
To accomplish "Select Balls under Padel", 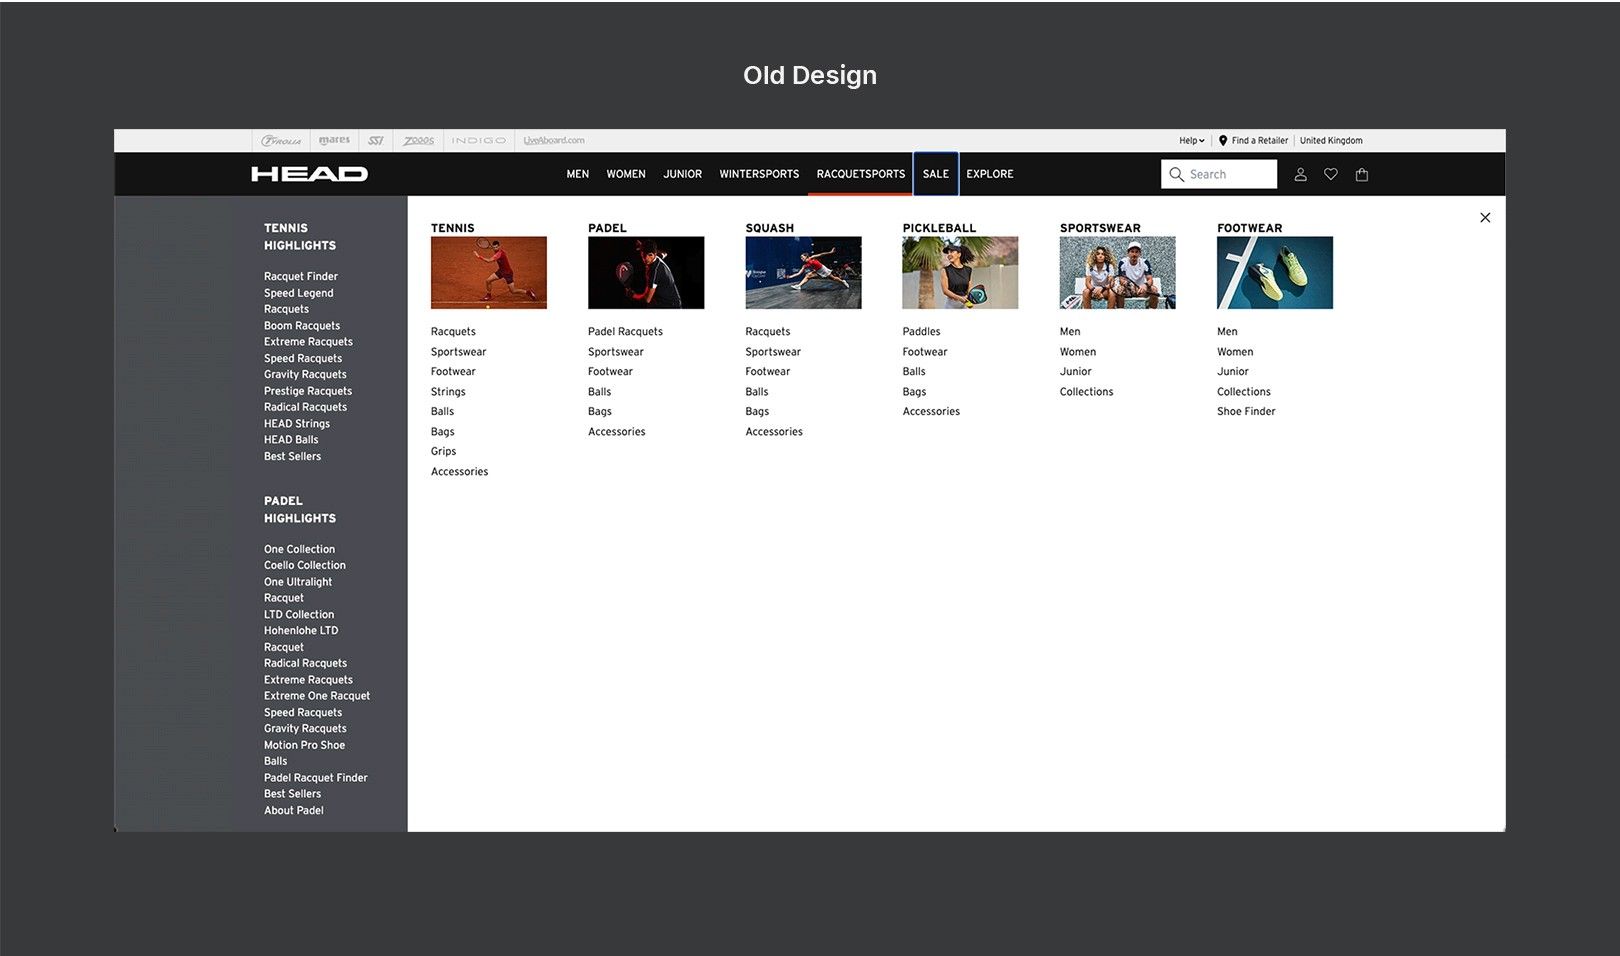I will pos(600,392).
